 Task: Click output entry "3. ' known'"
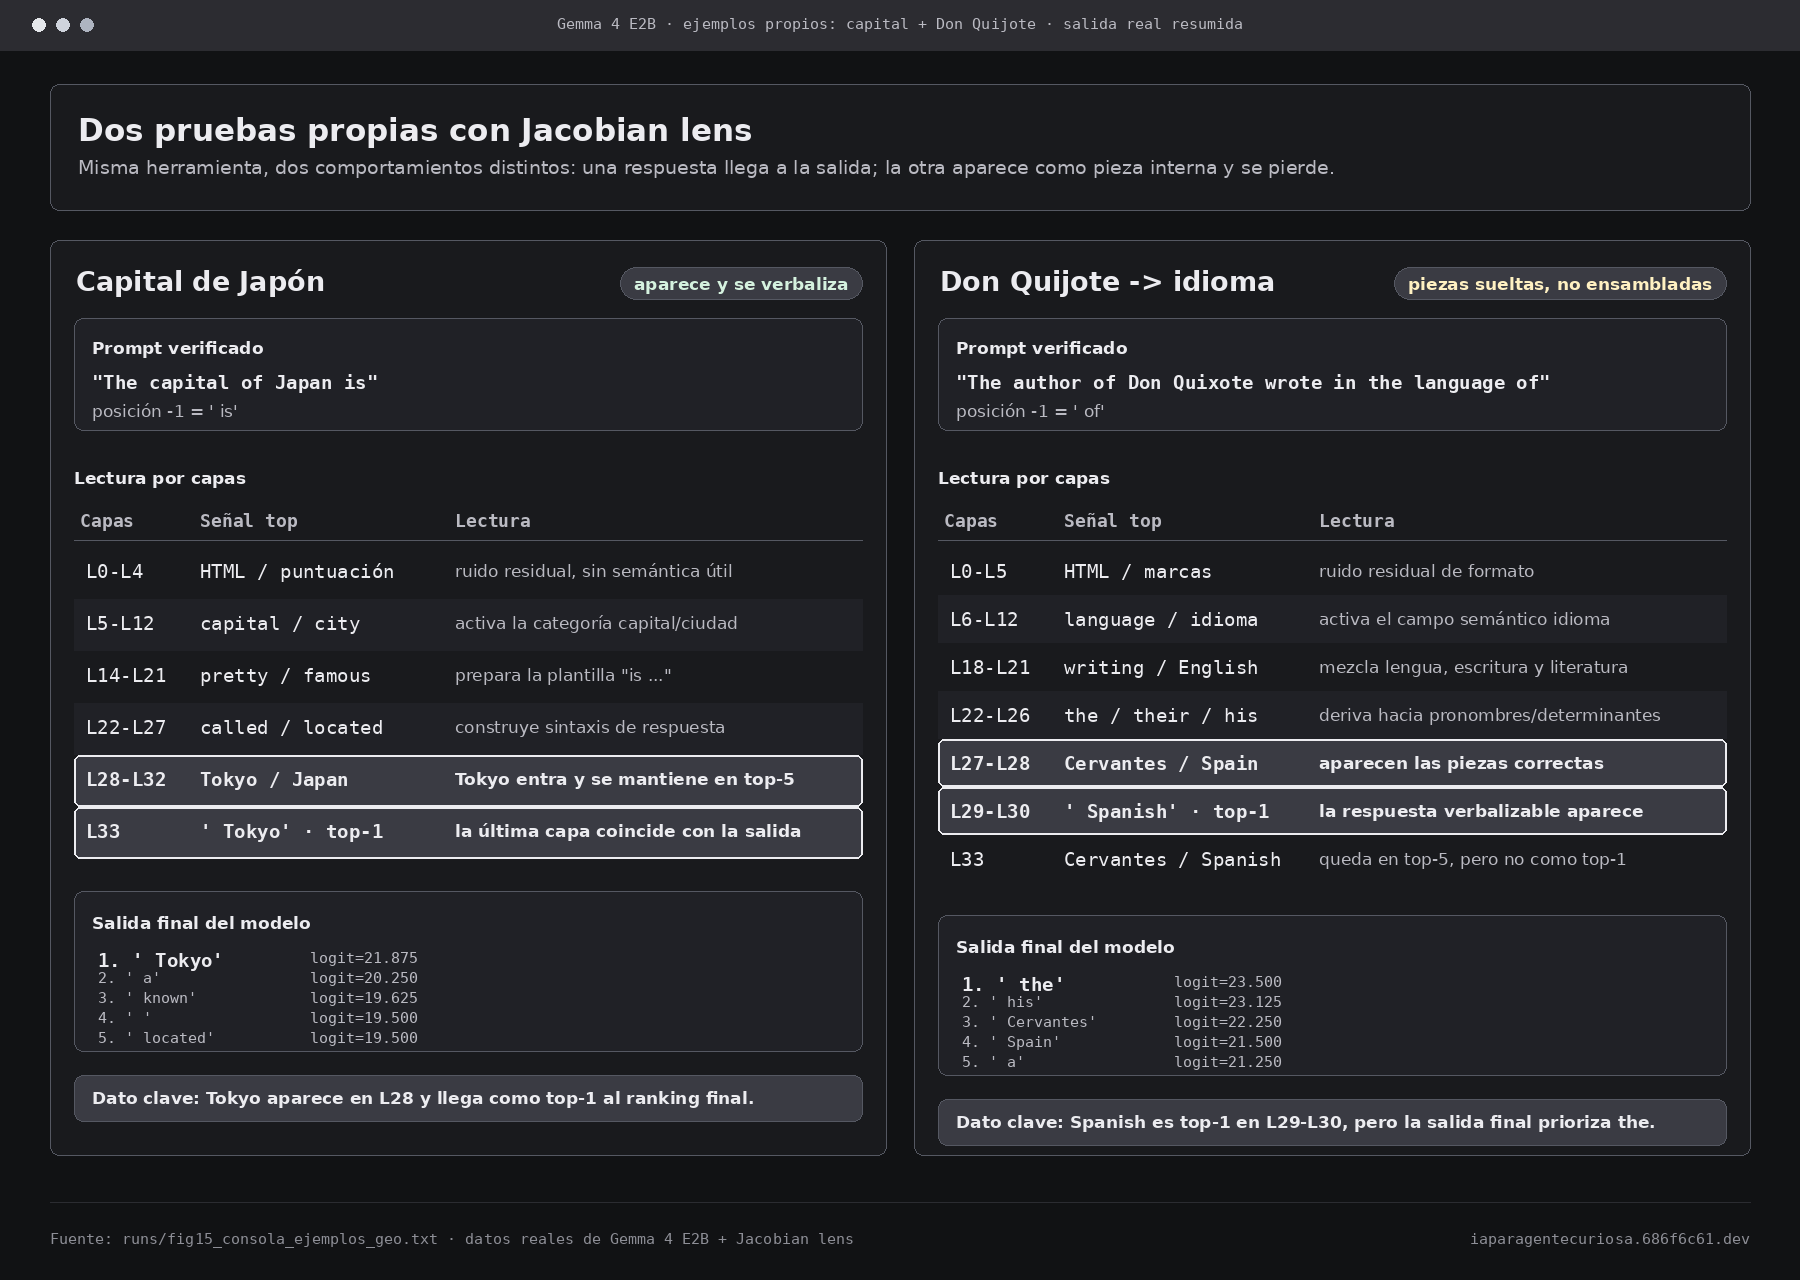[147, 998]
